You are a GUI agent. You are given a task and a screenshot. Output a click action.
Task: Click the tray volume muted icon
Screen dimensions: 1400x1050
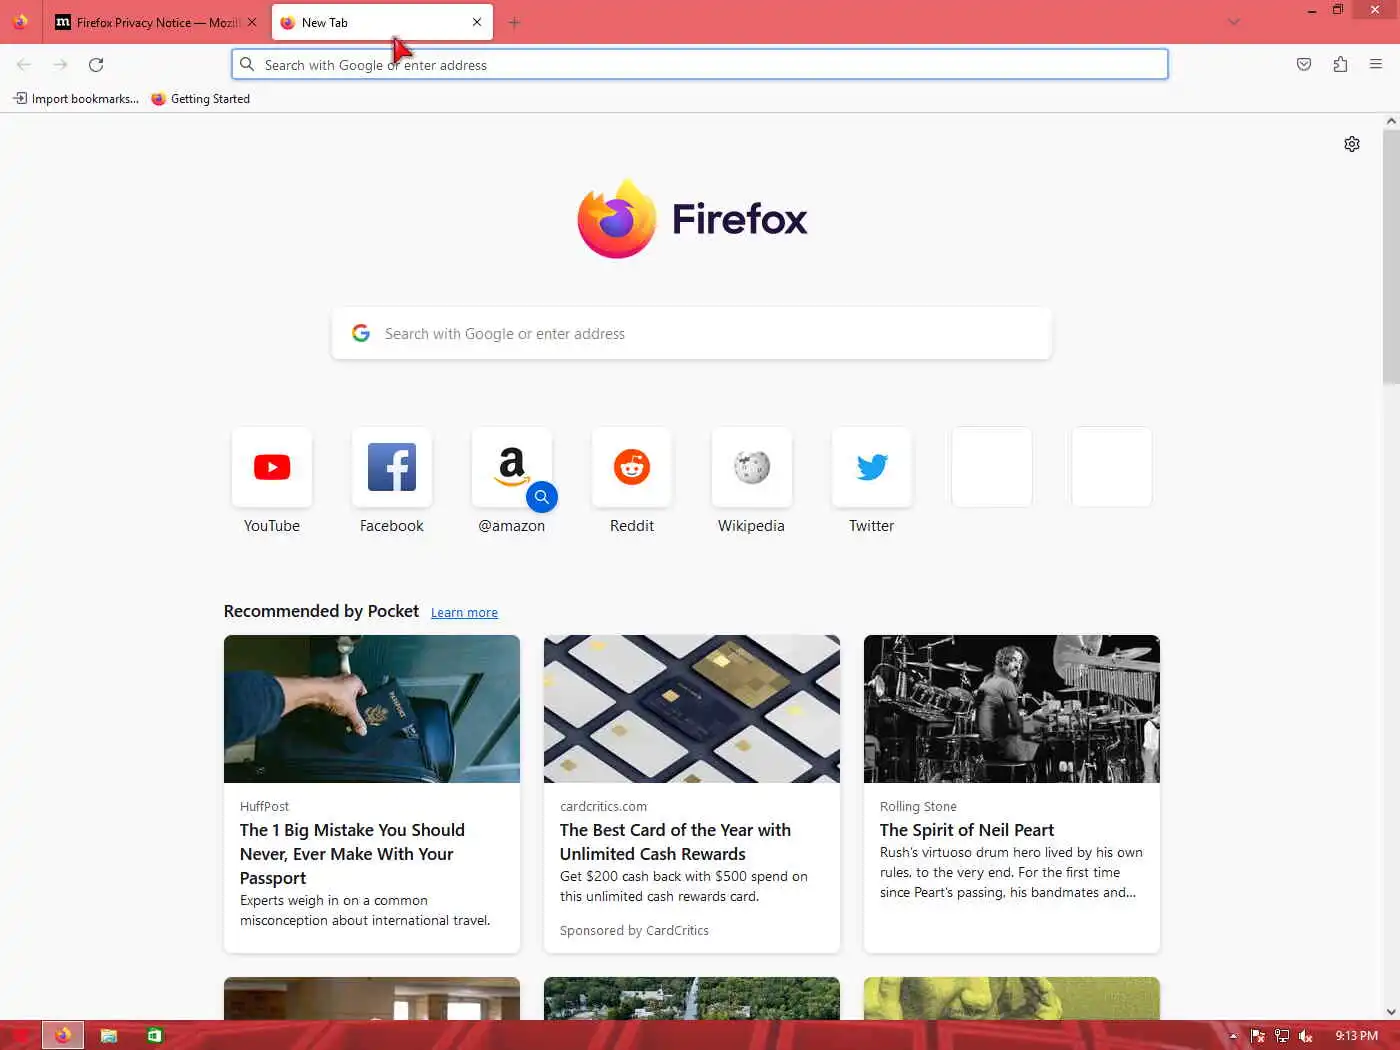point(1305,1036)
